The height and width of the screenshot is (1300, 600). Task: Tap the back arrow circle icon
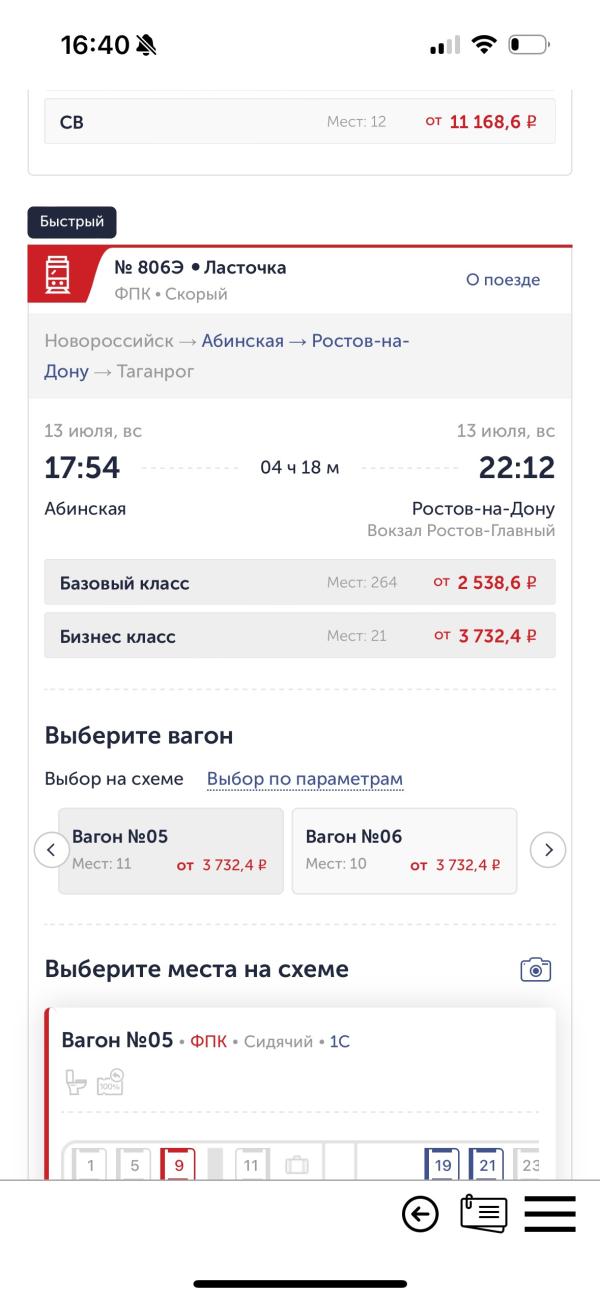[x=420, y=1215]
